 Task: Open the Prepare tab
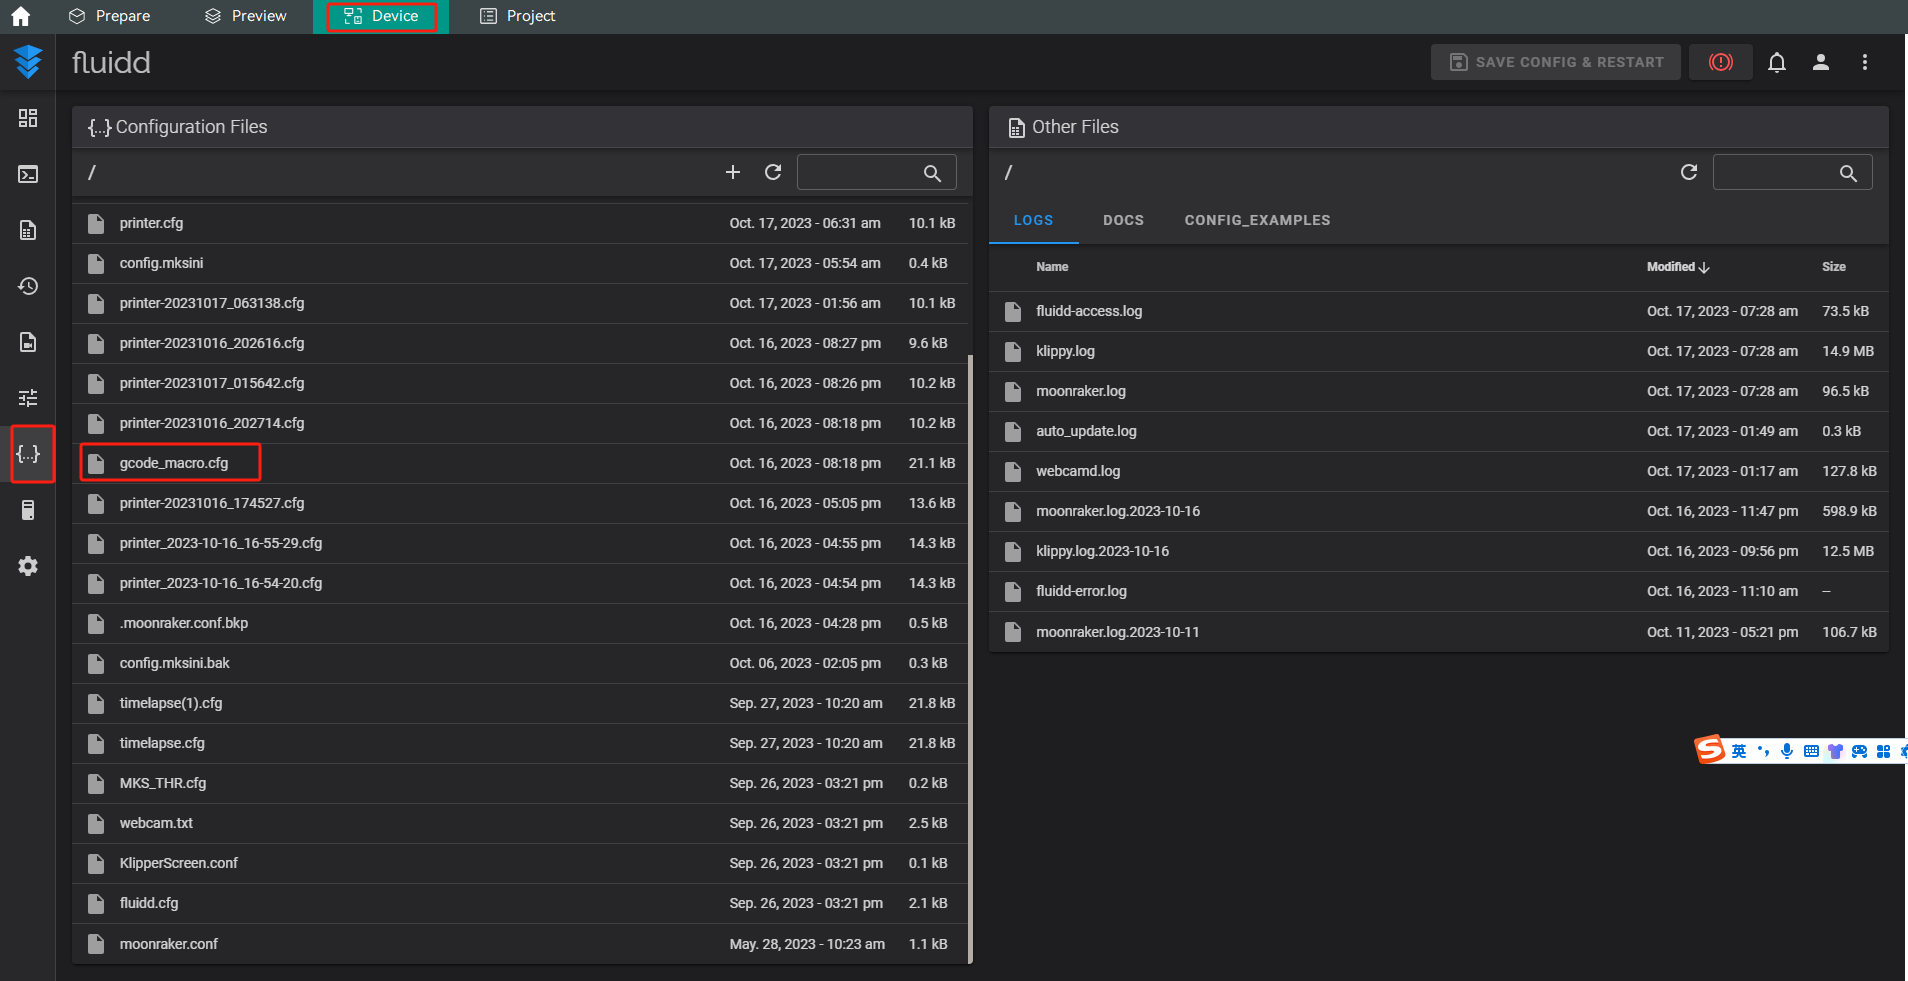109,16
